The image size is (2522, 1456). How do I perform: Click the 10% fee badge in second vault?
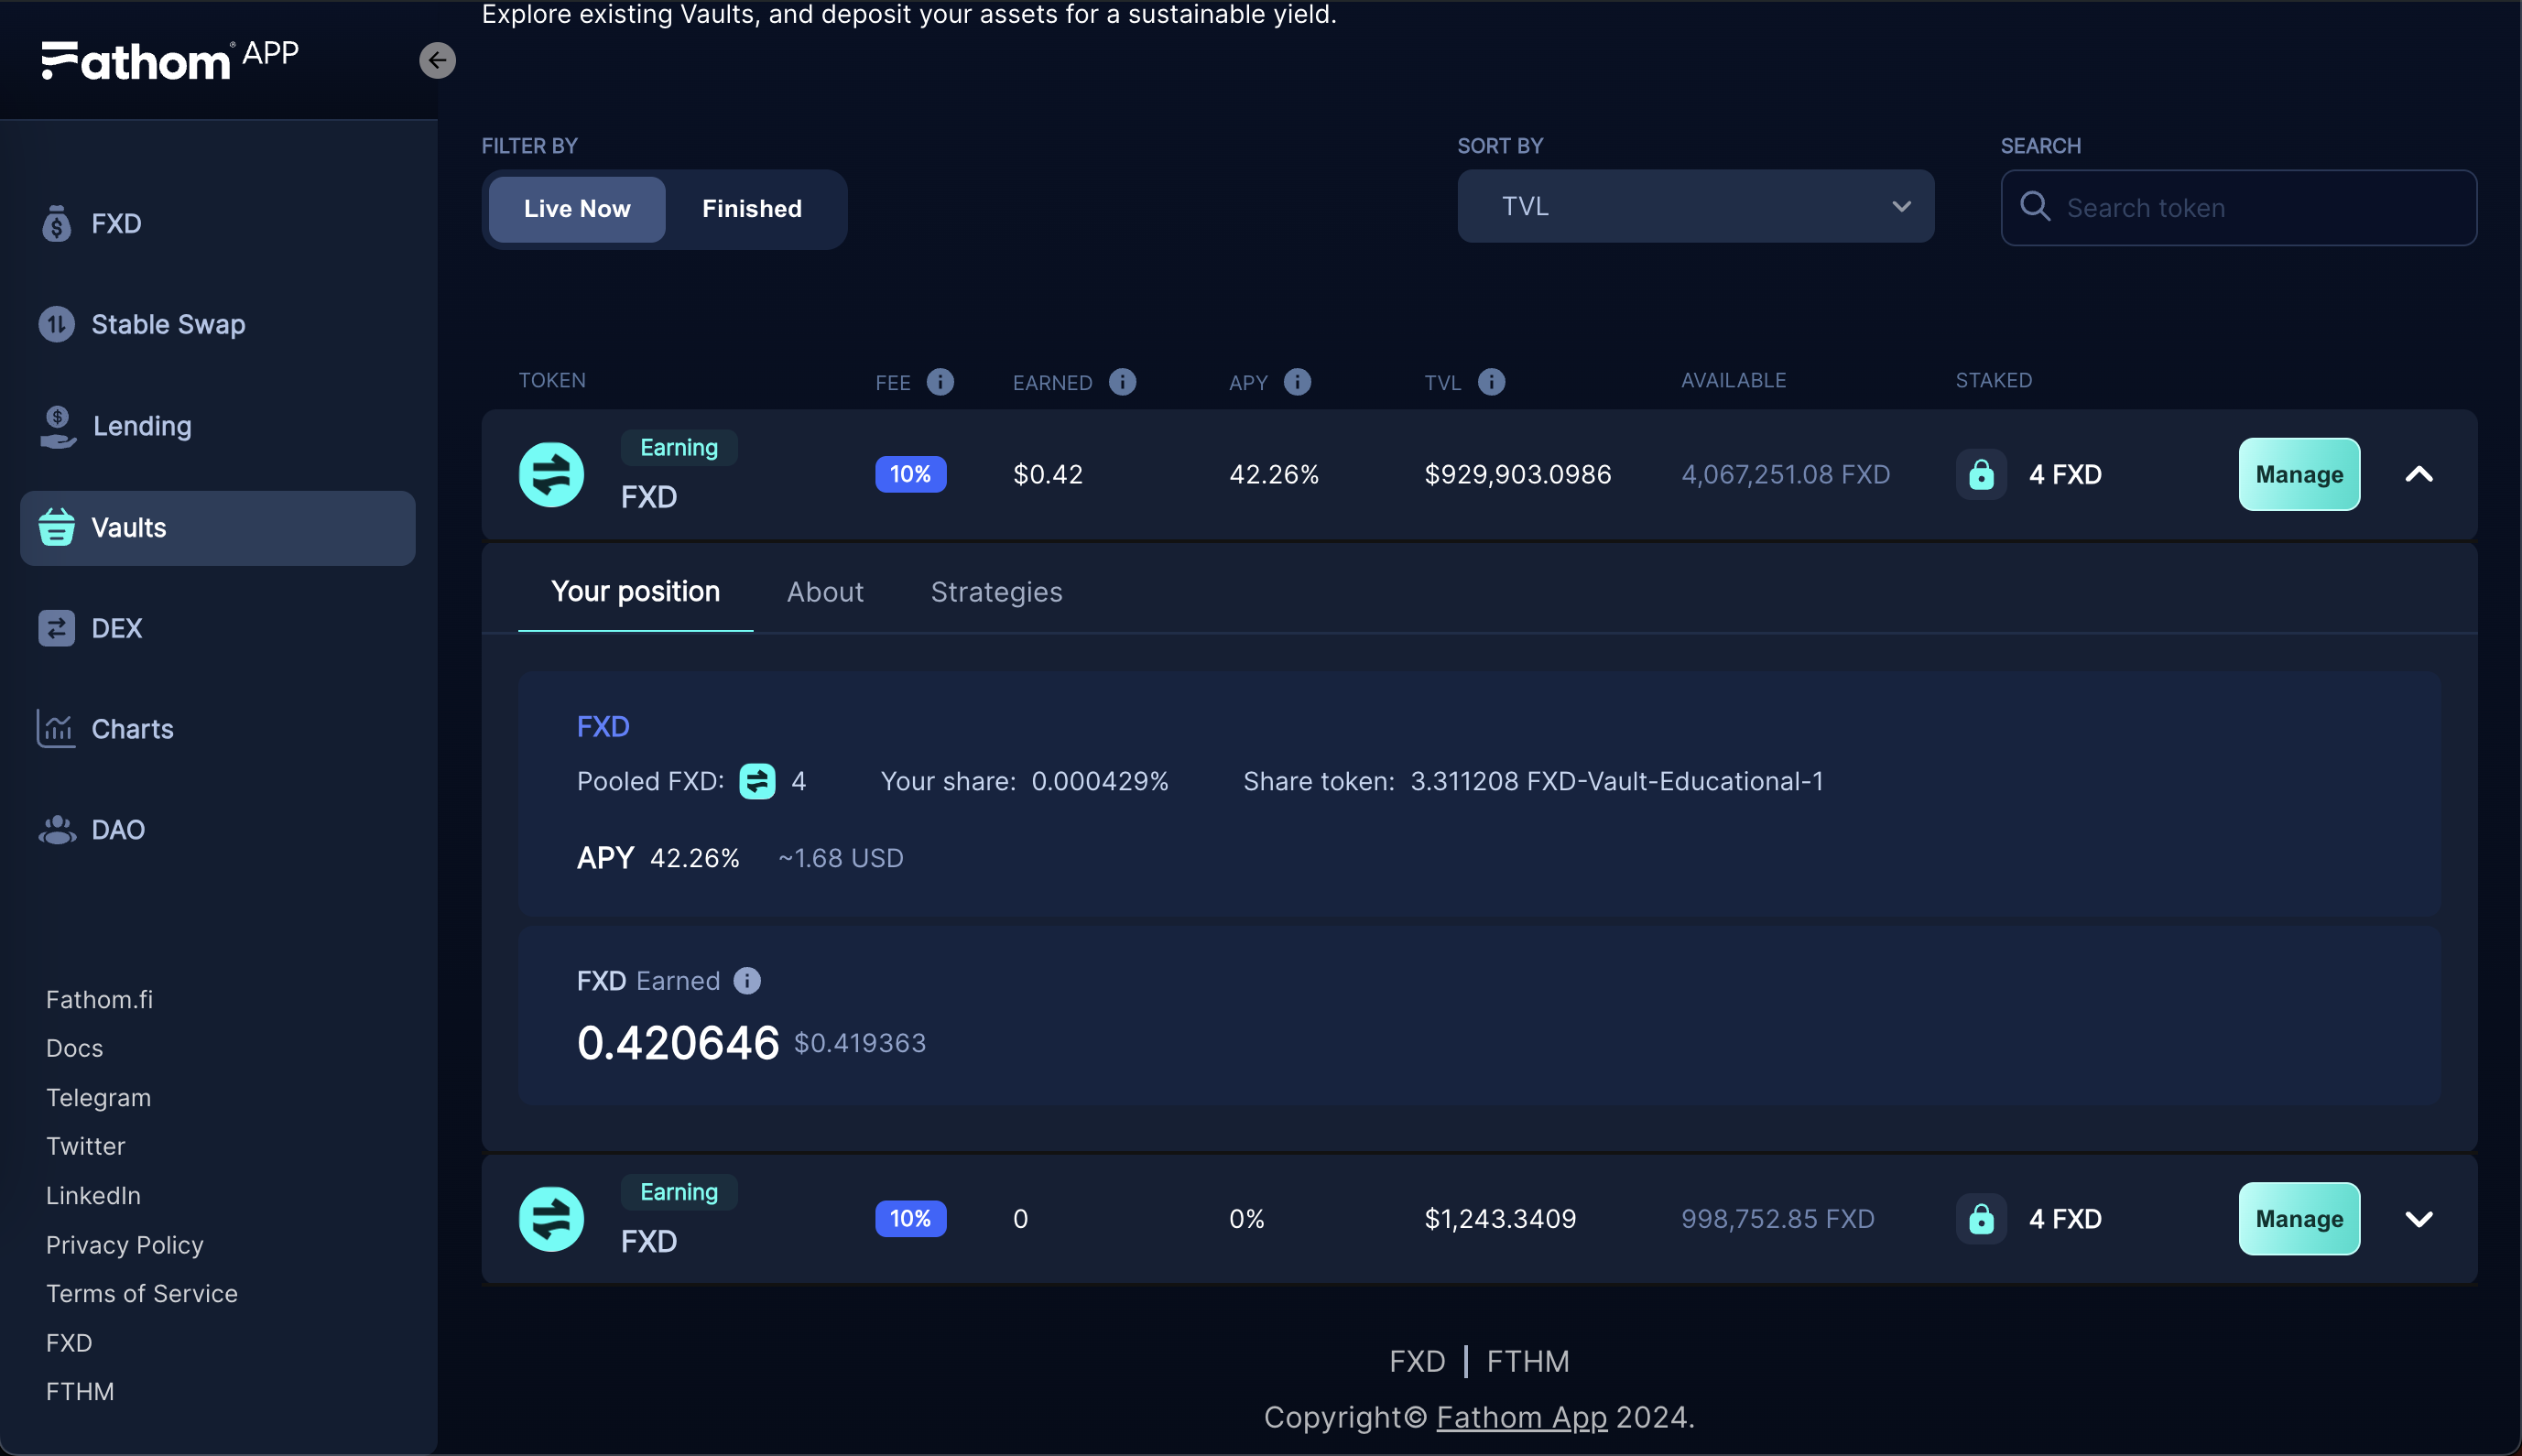[x=910, y=1219]
